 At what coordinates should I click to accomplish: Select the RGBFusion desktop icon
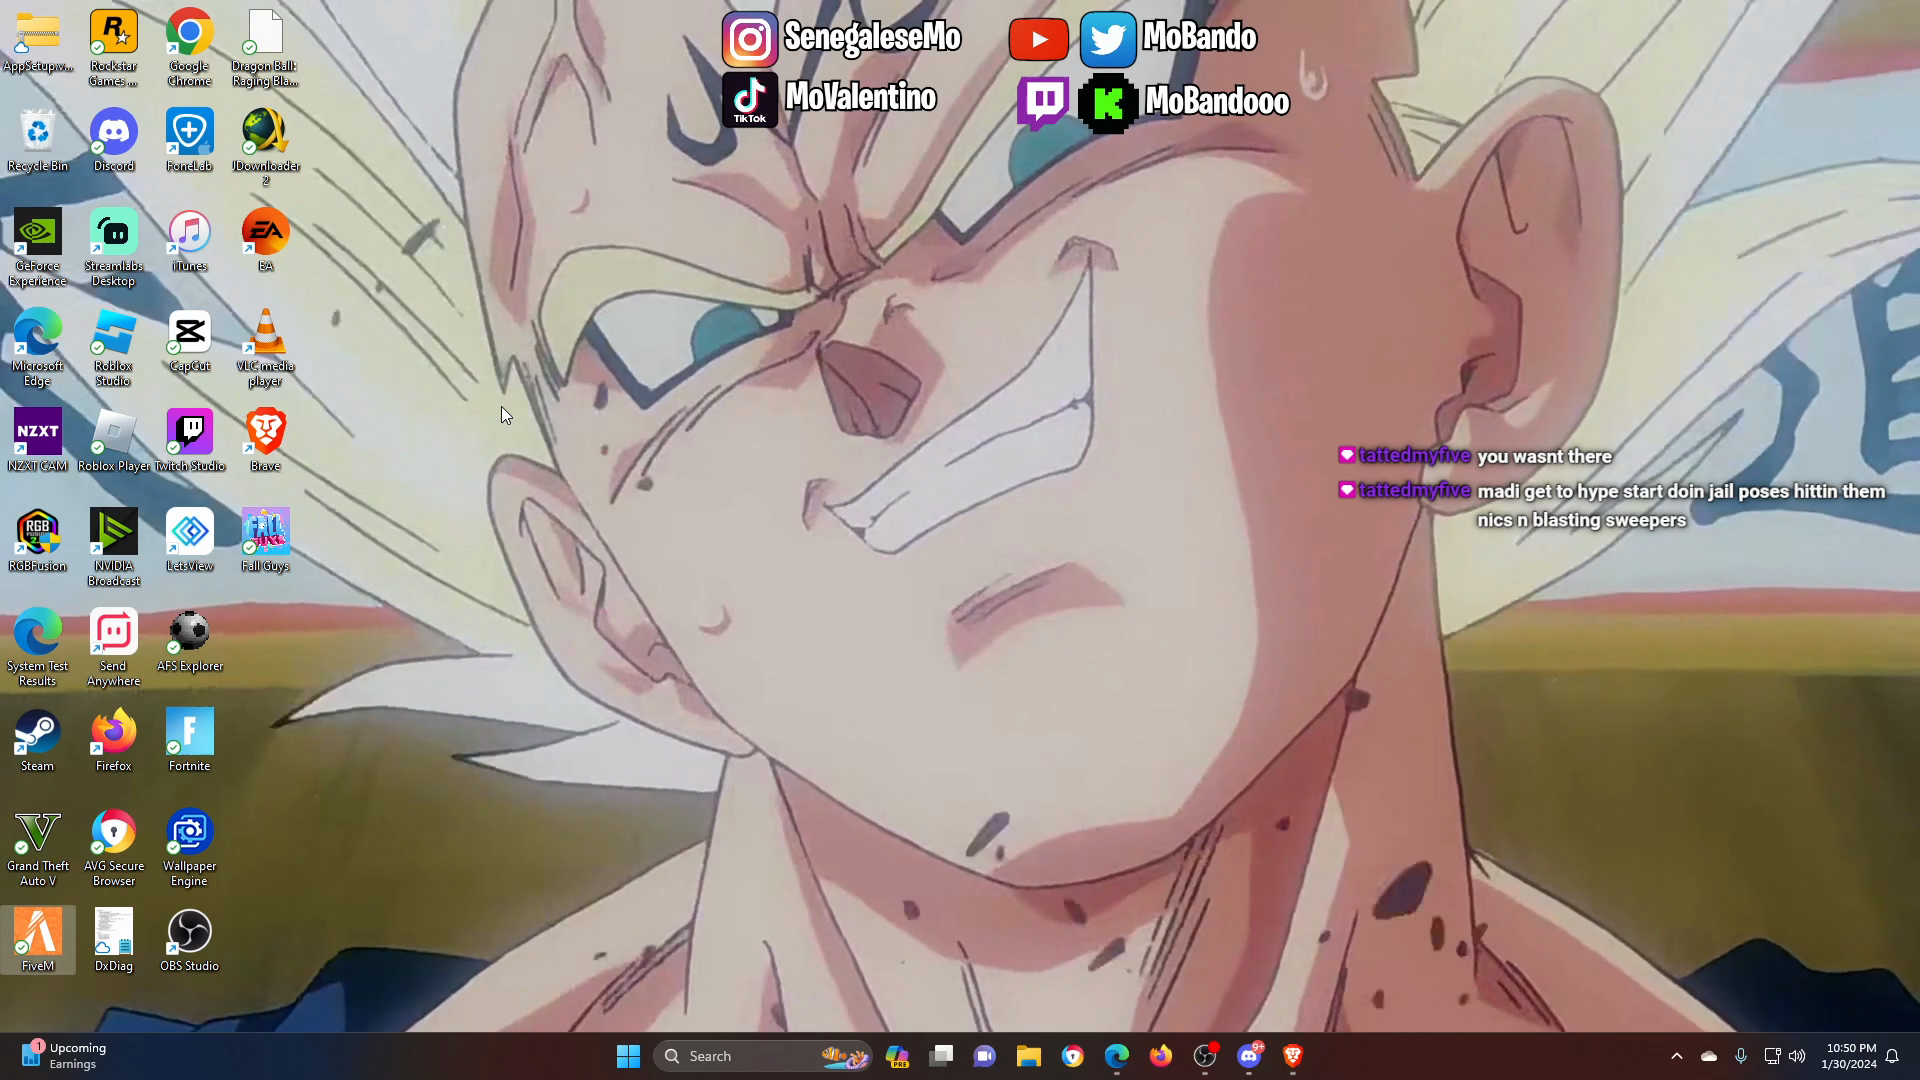pos(37,540)
